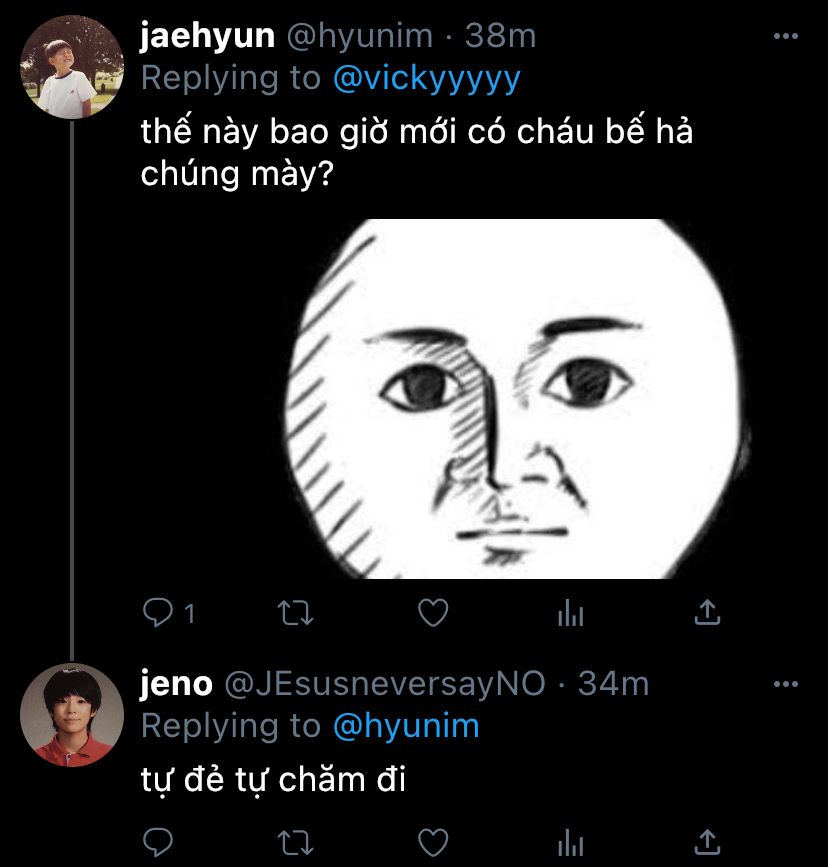Screen dimensions: 828x867
Task: View analytics for jeno's tweet
Action: click(x=570, y=844)
